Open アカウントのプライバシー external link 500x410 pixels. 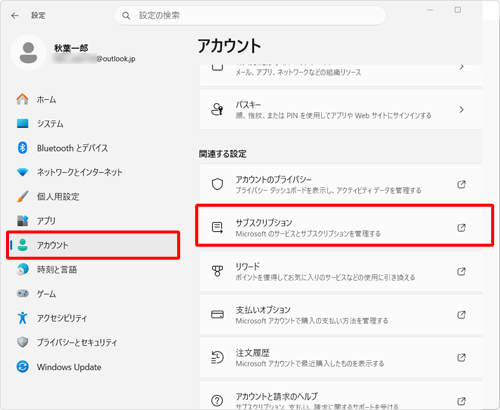[x=461, y=184]
